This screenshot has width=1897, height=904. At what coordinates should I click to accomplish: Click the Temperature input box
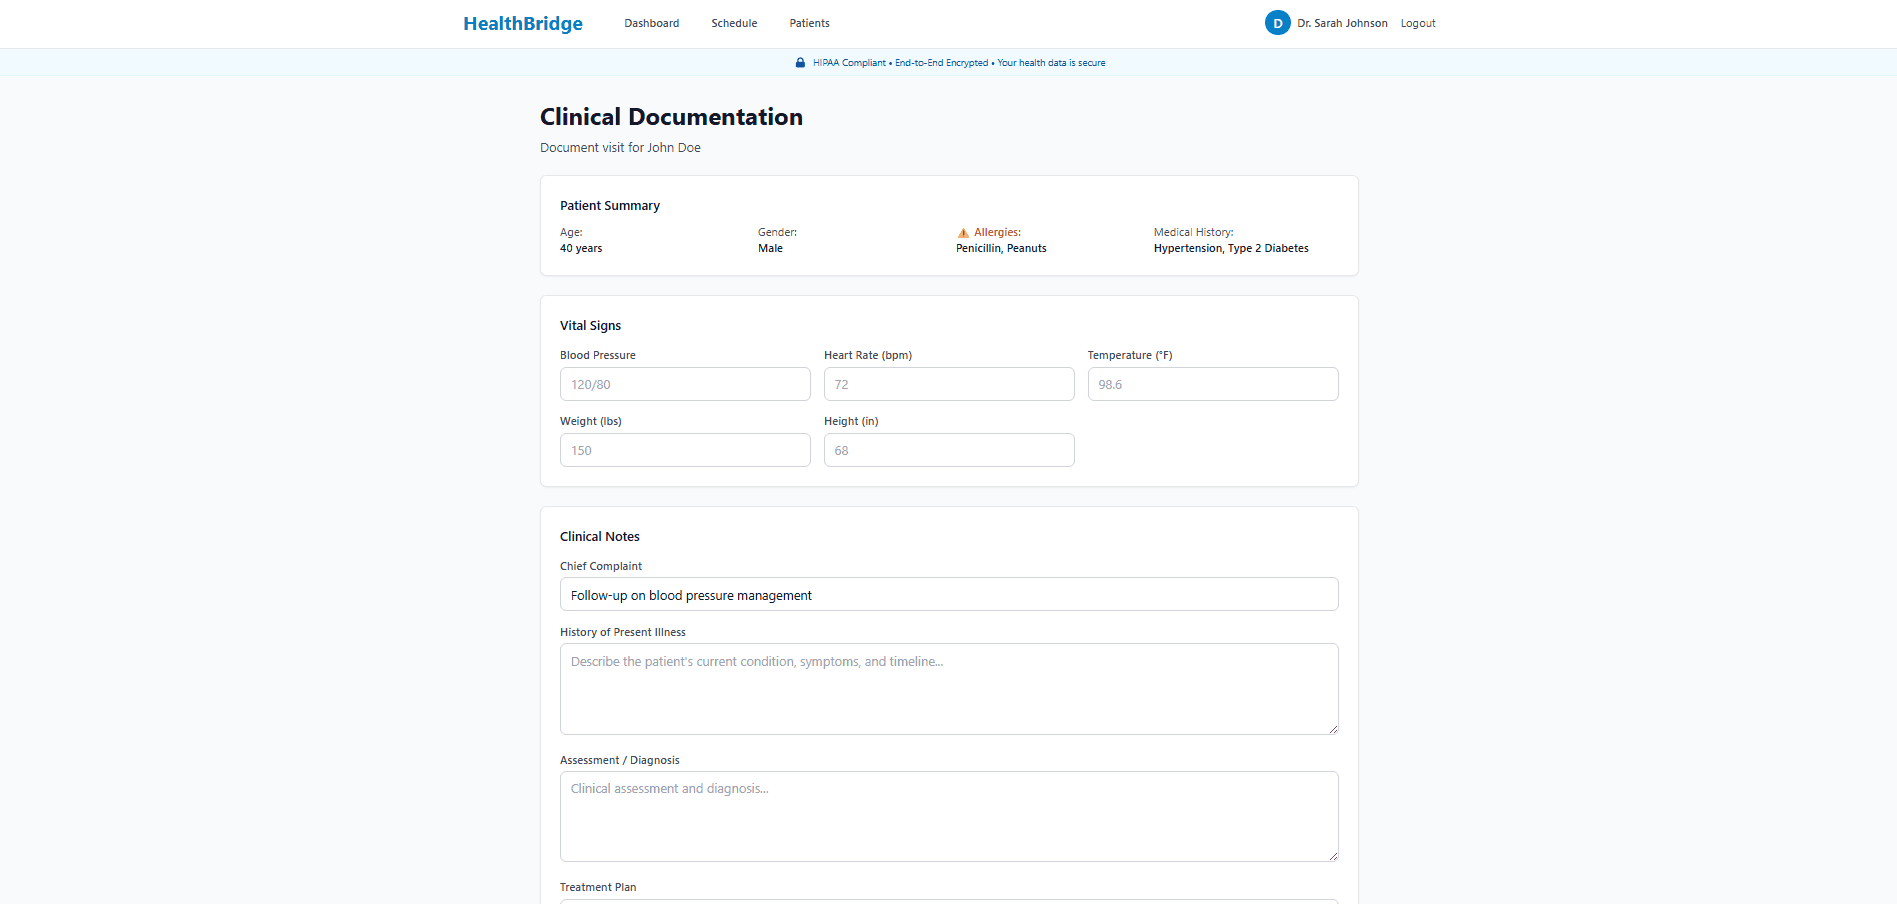pos(1212,384)
